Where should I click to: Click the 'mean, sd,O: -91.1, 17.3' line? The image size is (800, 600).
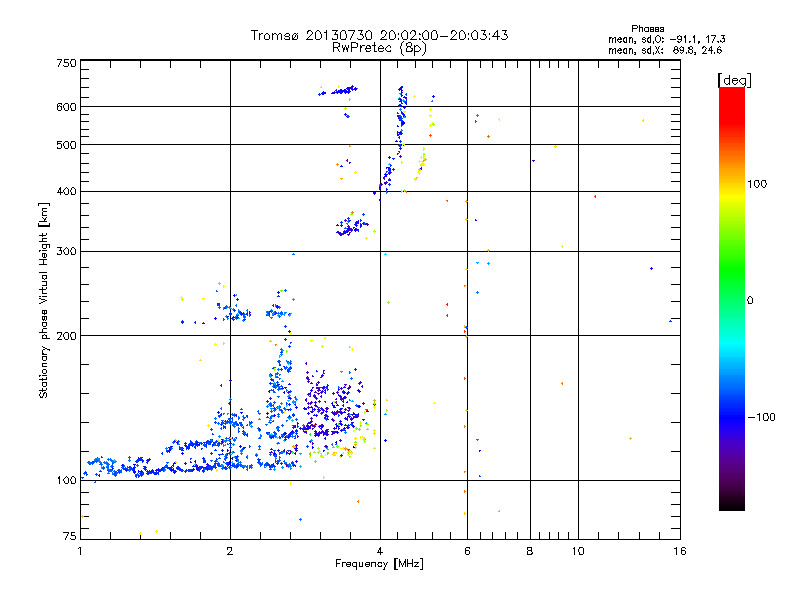click(x=666, y=39)
